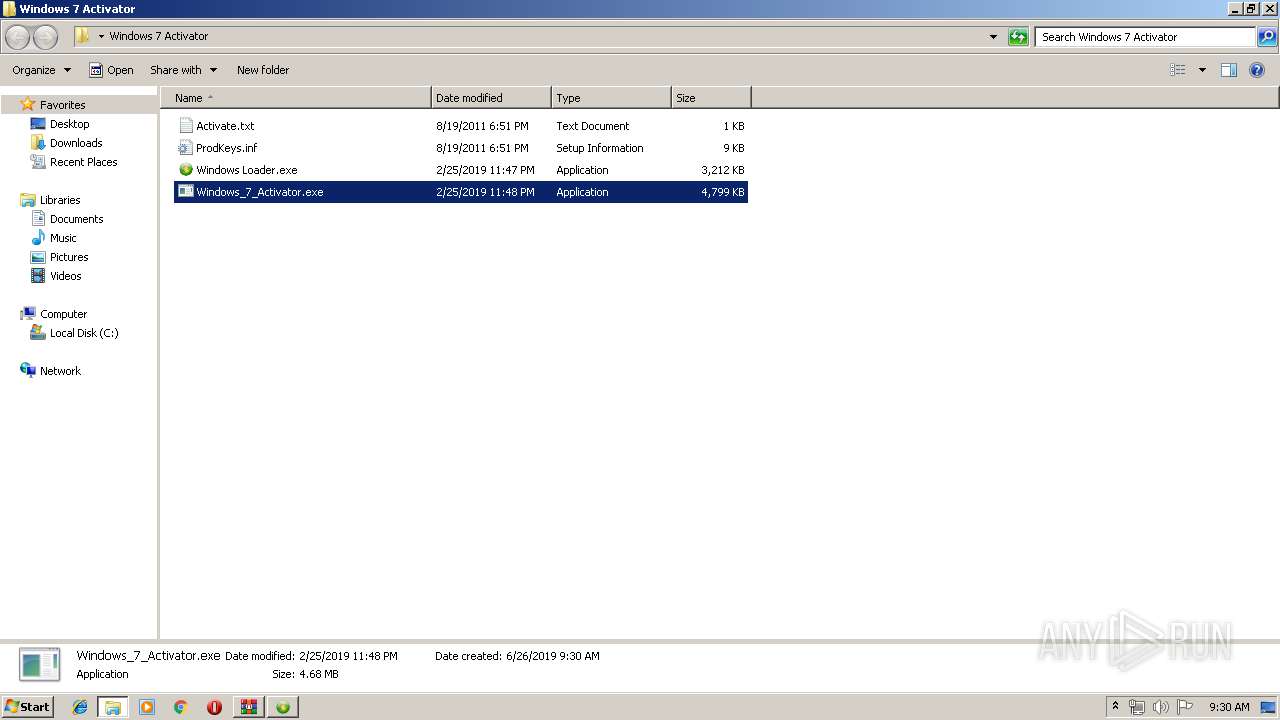
Task: Click Windows 7 Activator in address path
Action: point(159,36)
